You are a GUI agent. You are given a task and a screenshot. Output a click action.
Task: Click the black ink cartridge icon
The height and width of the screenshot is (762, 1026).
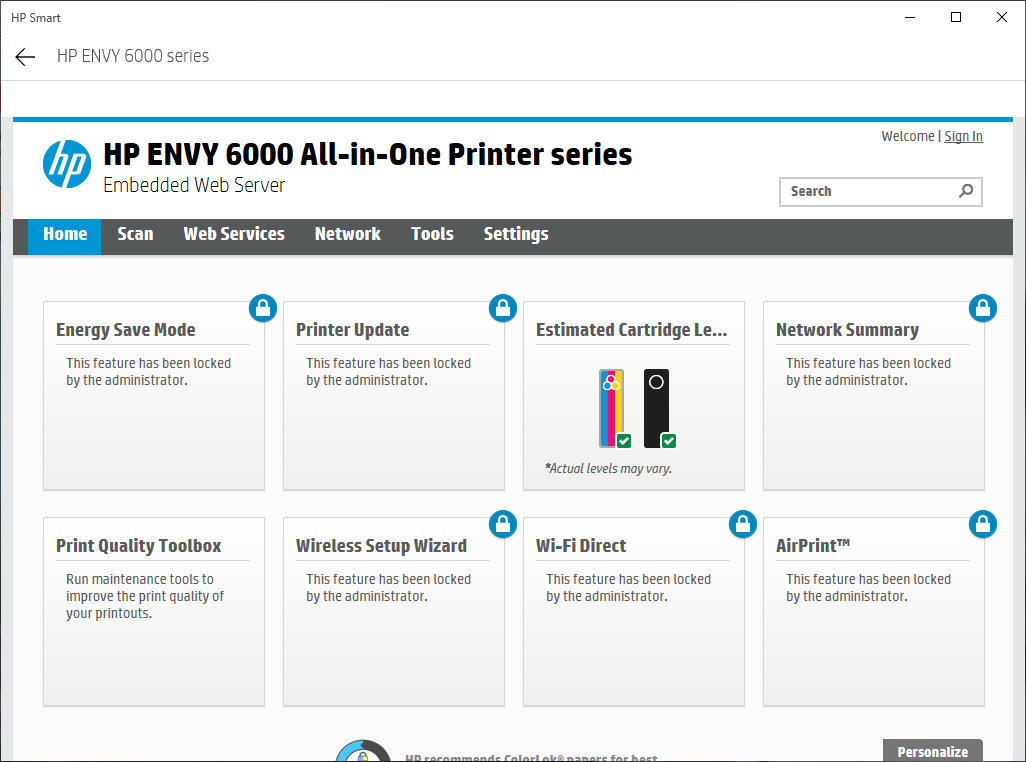658,409
